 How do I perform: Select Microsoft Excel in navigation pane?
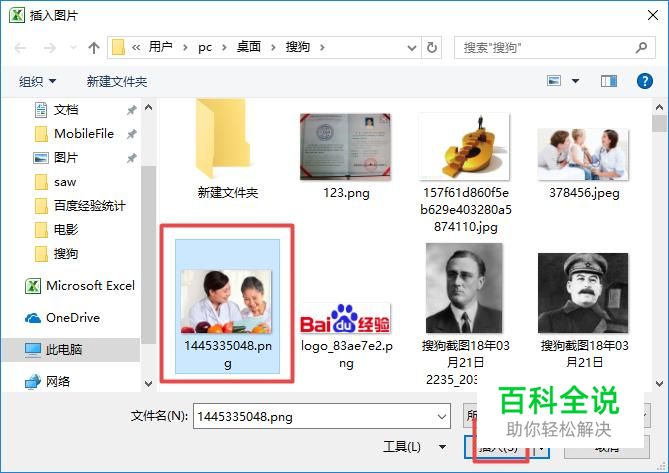[x=80, y=285]
